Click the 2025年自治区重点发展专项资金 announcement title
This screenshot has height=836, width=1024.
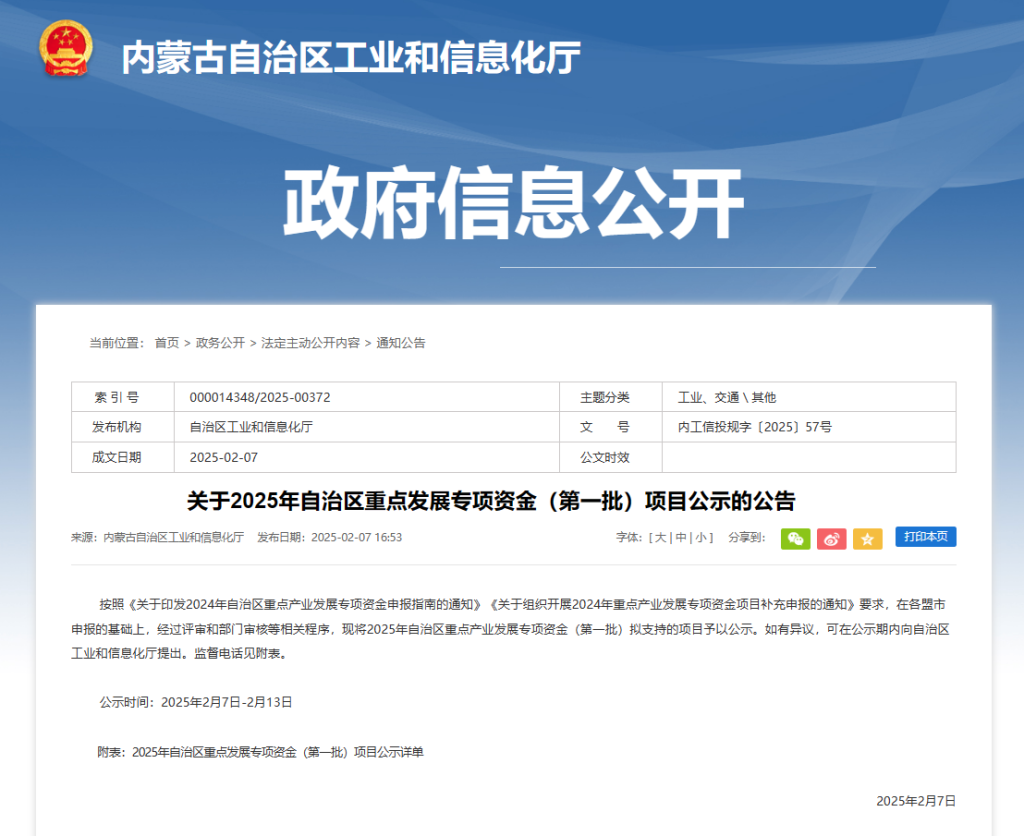click(491, 500)
